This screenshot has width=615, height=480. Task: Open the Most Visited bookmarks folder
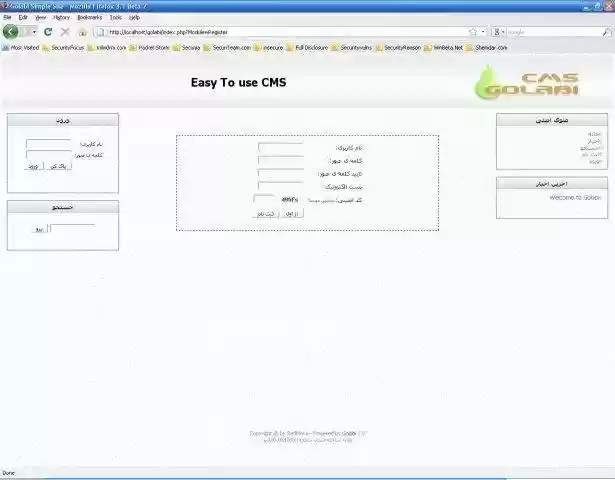(x=21, y=47)
